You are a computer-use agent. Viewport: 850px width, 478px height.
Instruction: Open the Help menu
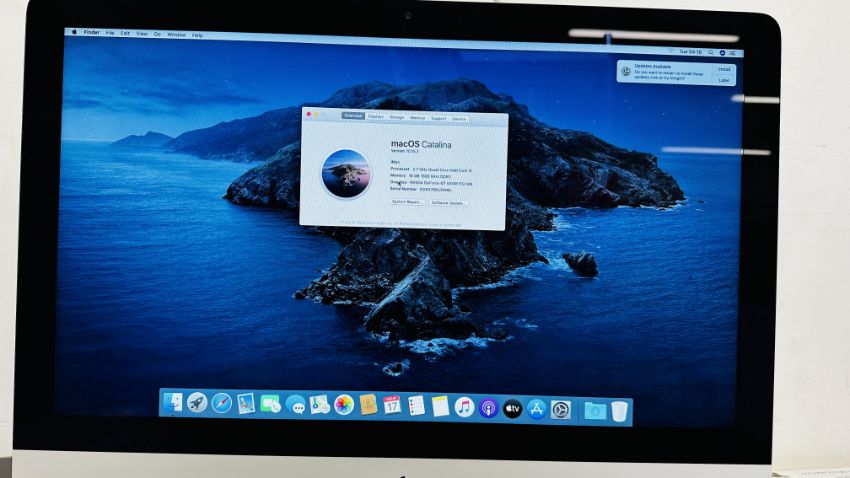(198, 35)
